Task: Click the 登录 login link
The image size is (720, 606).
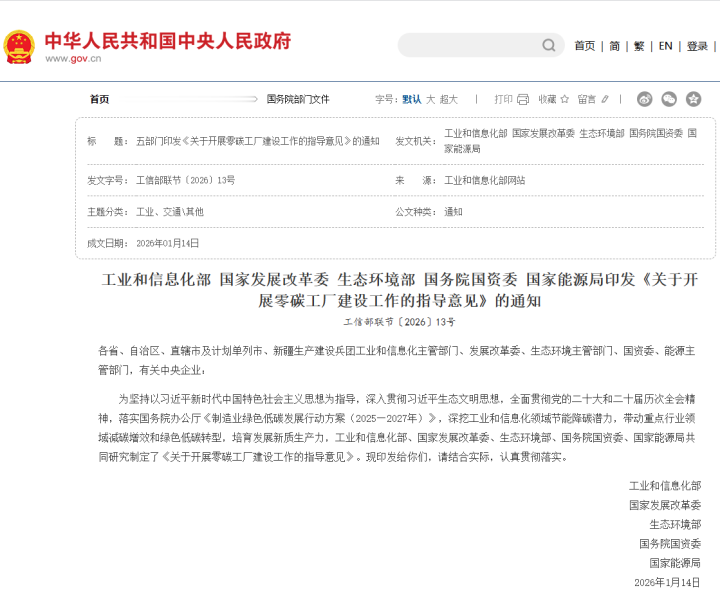Action: pyautogui.click(x=697, y=46)
